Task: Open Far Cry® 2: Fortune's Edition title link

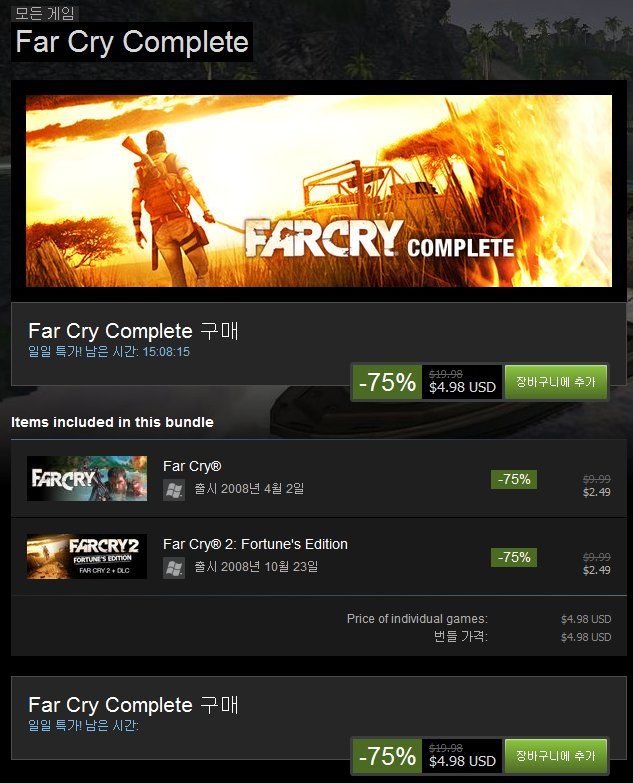Action: coord(255,544)
